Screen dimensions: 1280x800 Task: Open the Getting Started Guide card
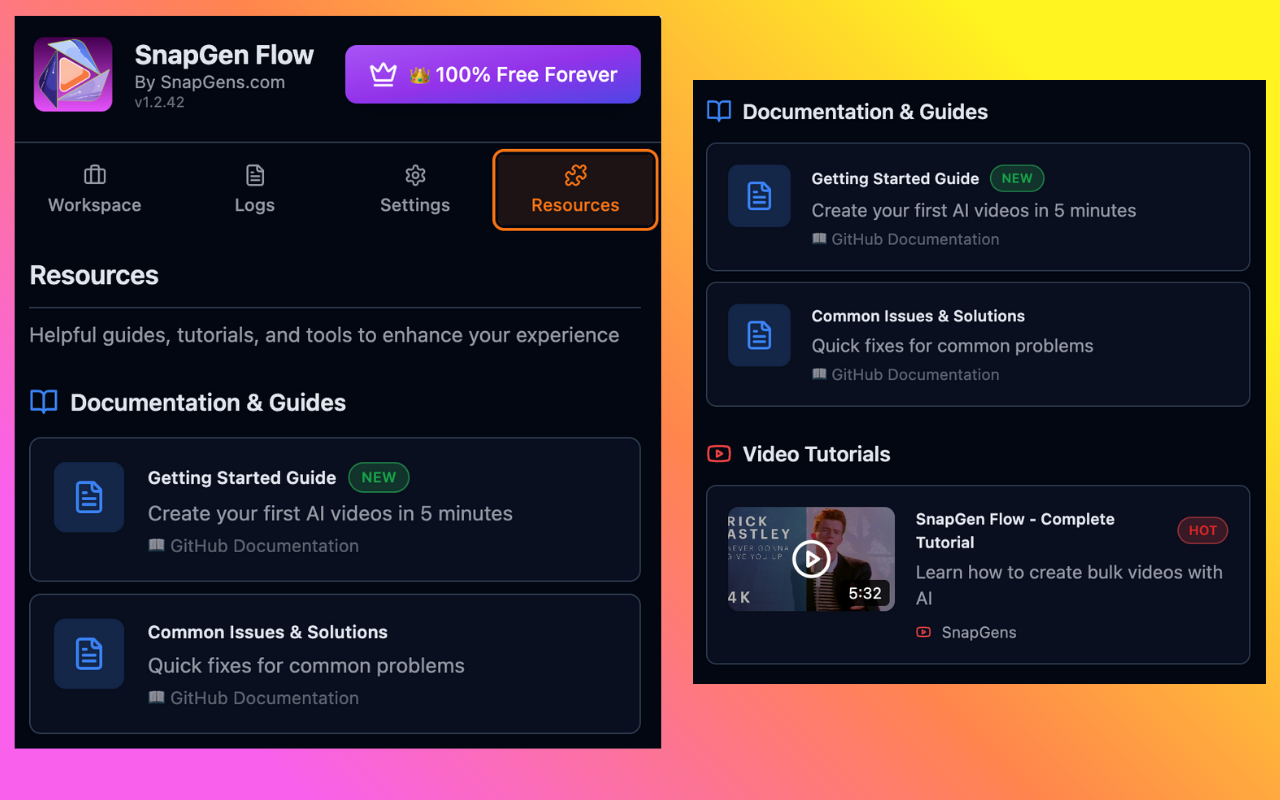(x=334, y=510)
